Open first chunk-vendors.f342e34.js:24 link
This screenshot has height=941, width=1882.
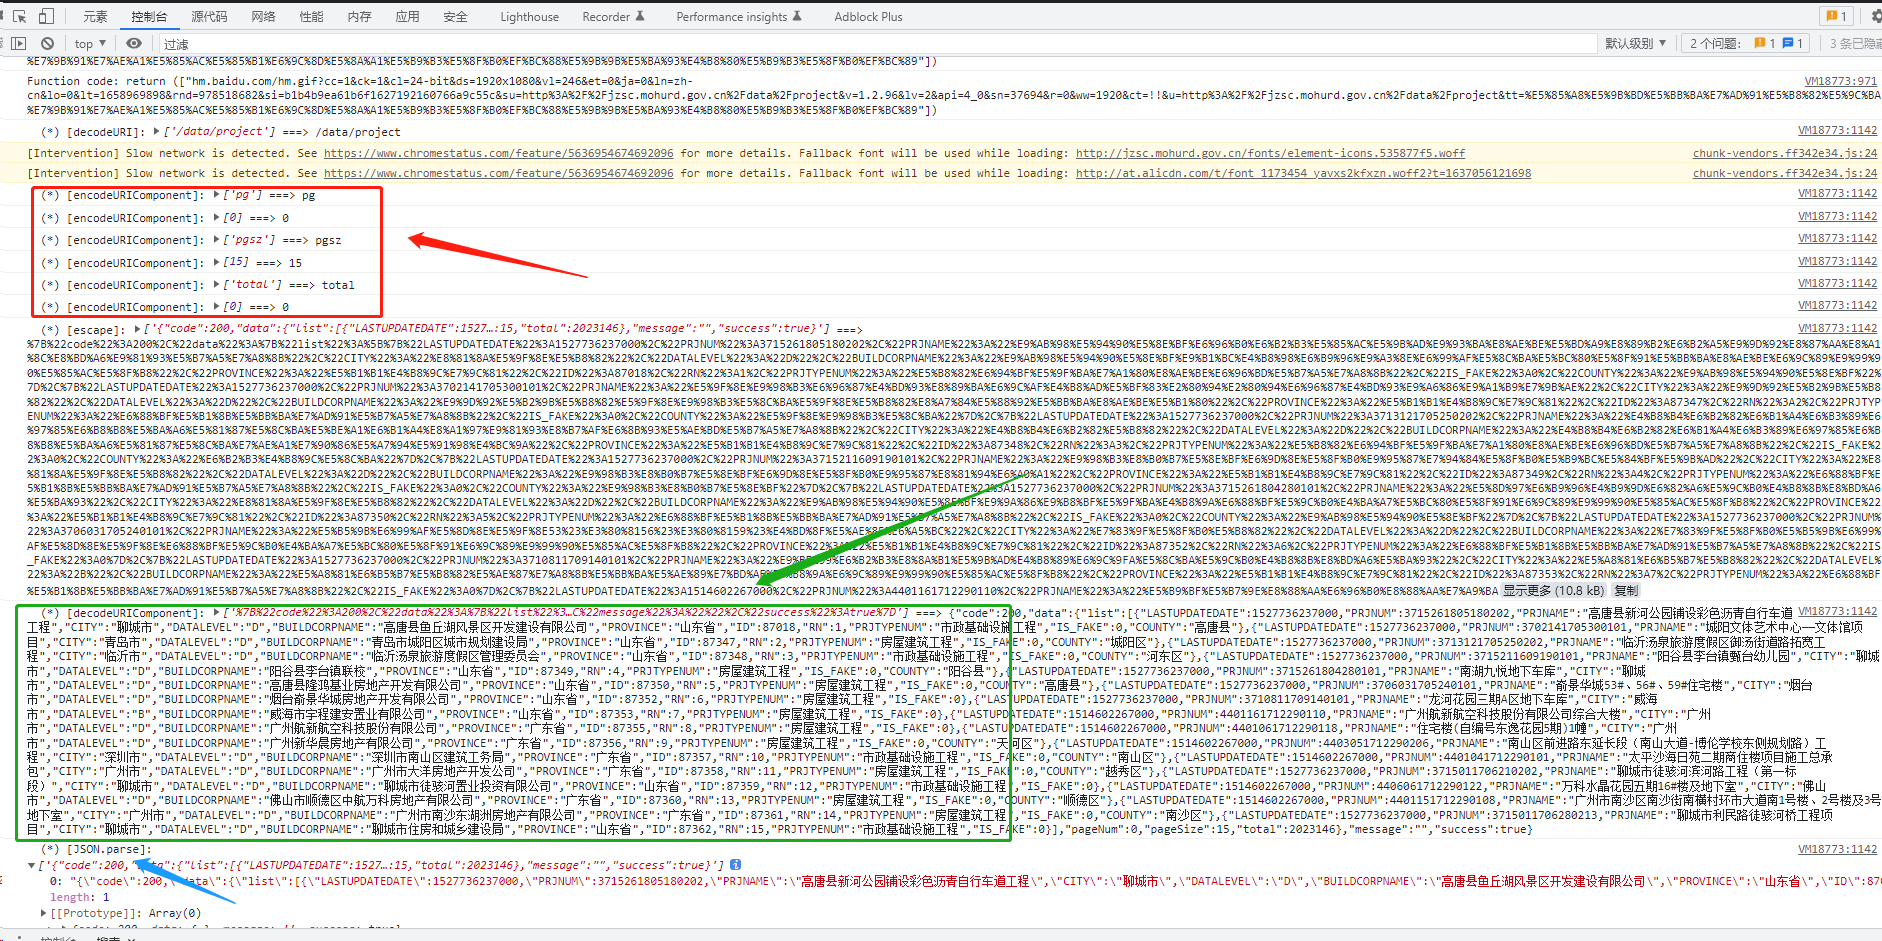(1785, 153)
